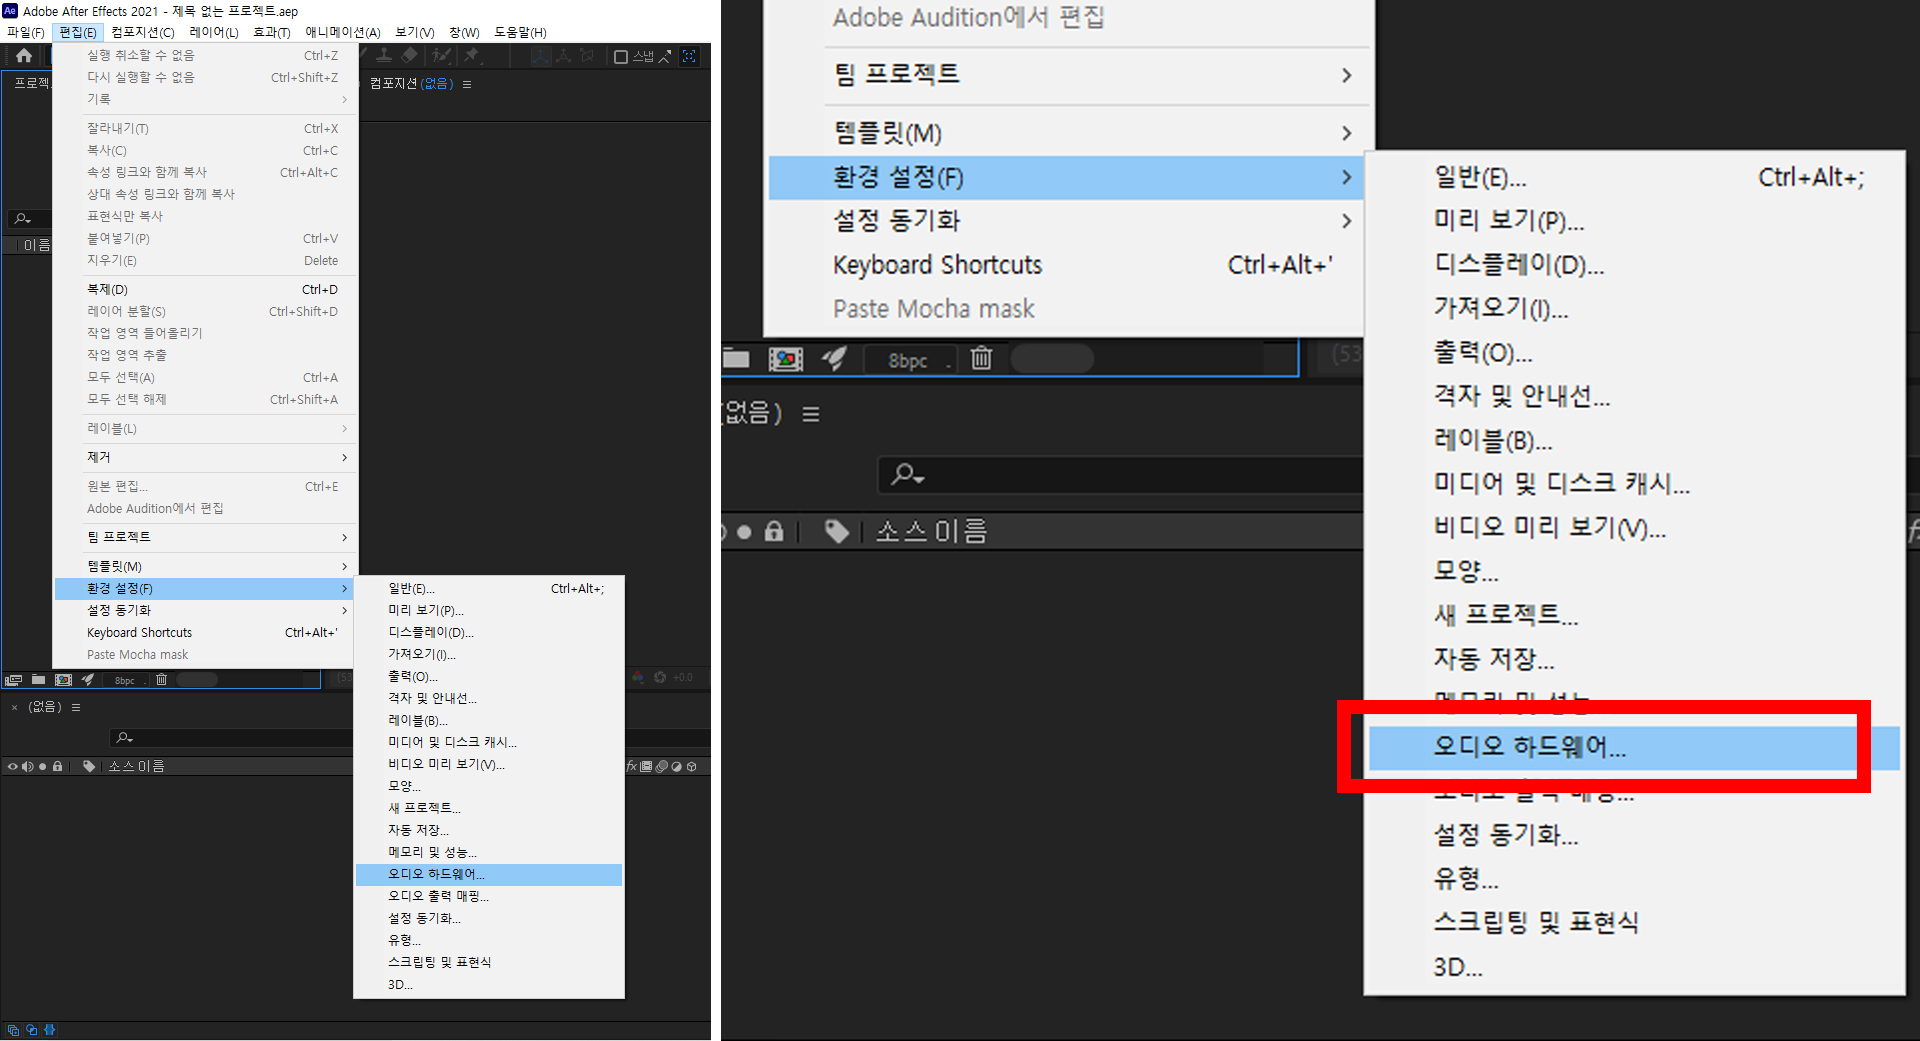Click the enlarged rocket icon in right image
The image size is (1920, 1041).
tap(834, 358)
